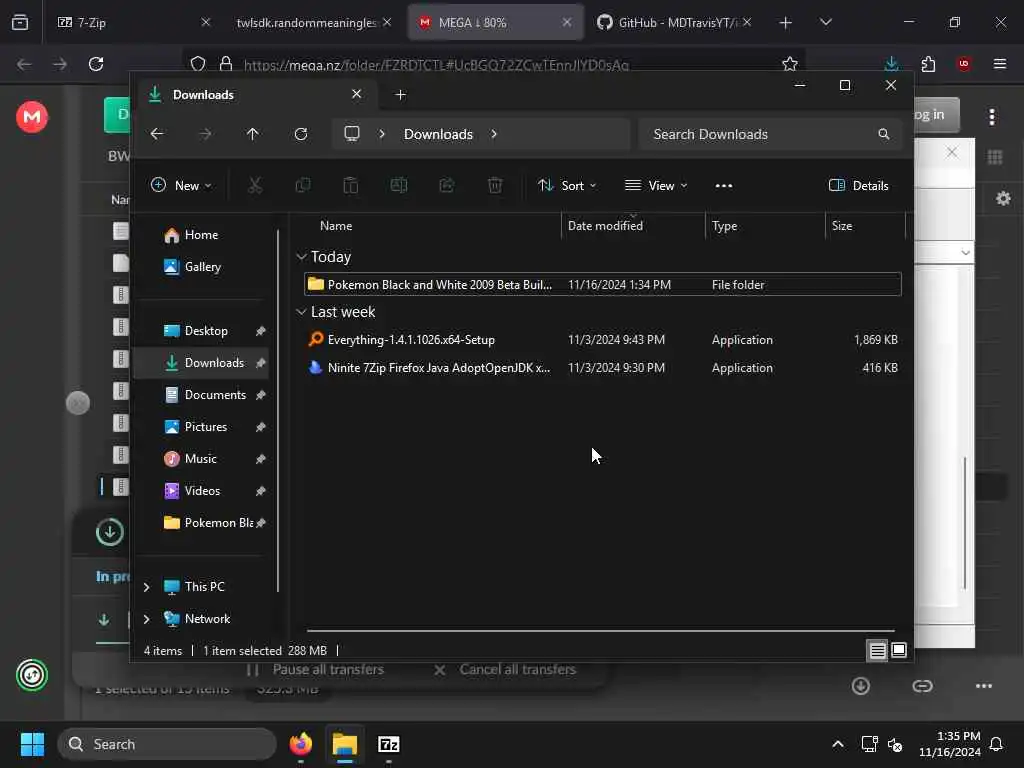This screenshot has height=768, width=1024.
Task: Select the Ninite 7Zip Firefox Java installer
Action: click(603, 368)
